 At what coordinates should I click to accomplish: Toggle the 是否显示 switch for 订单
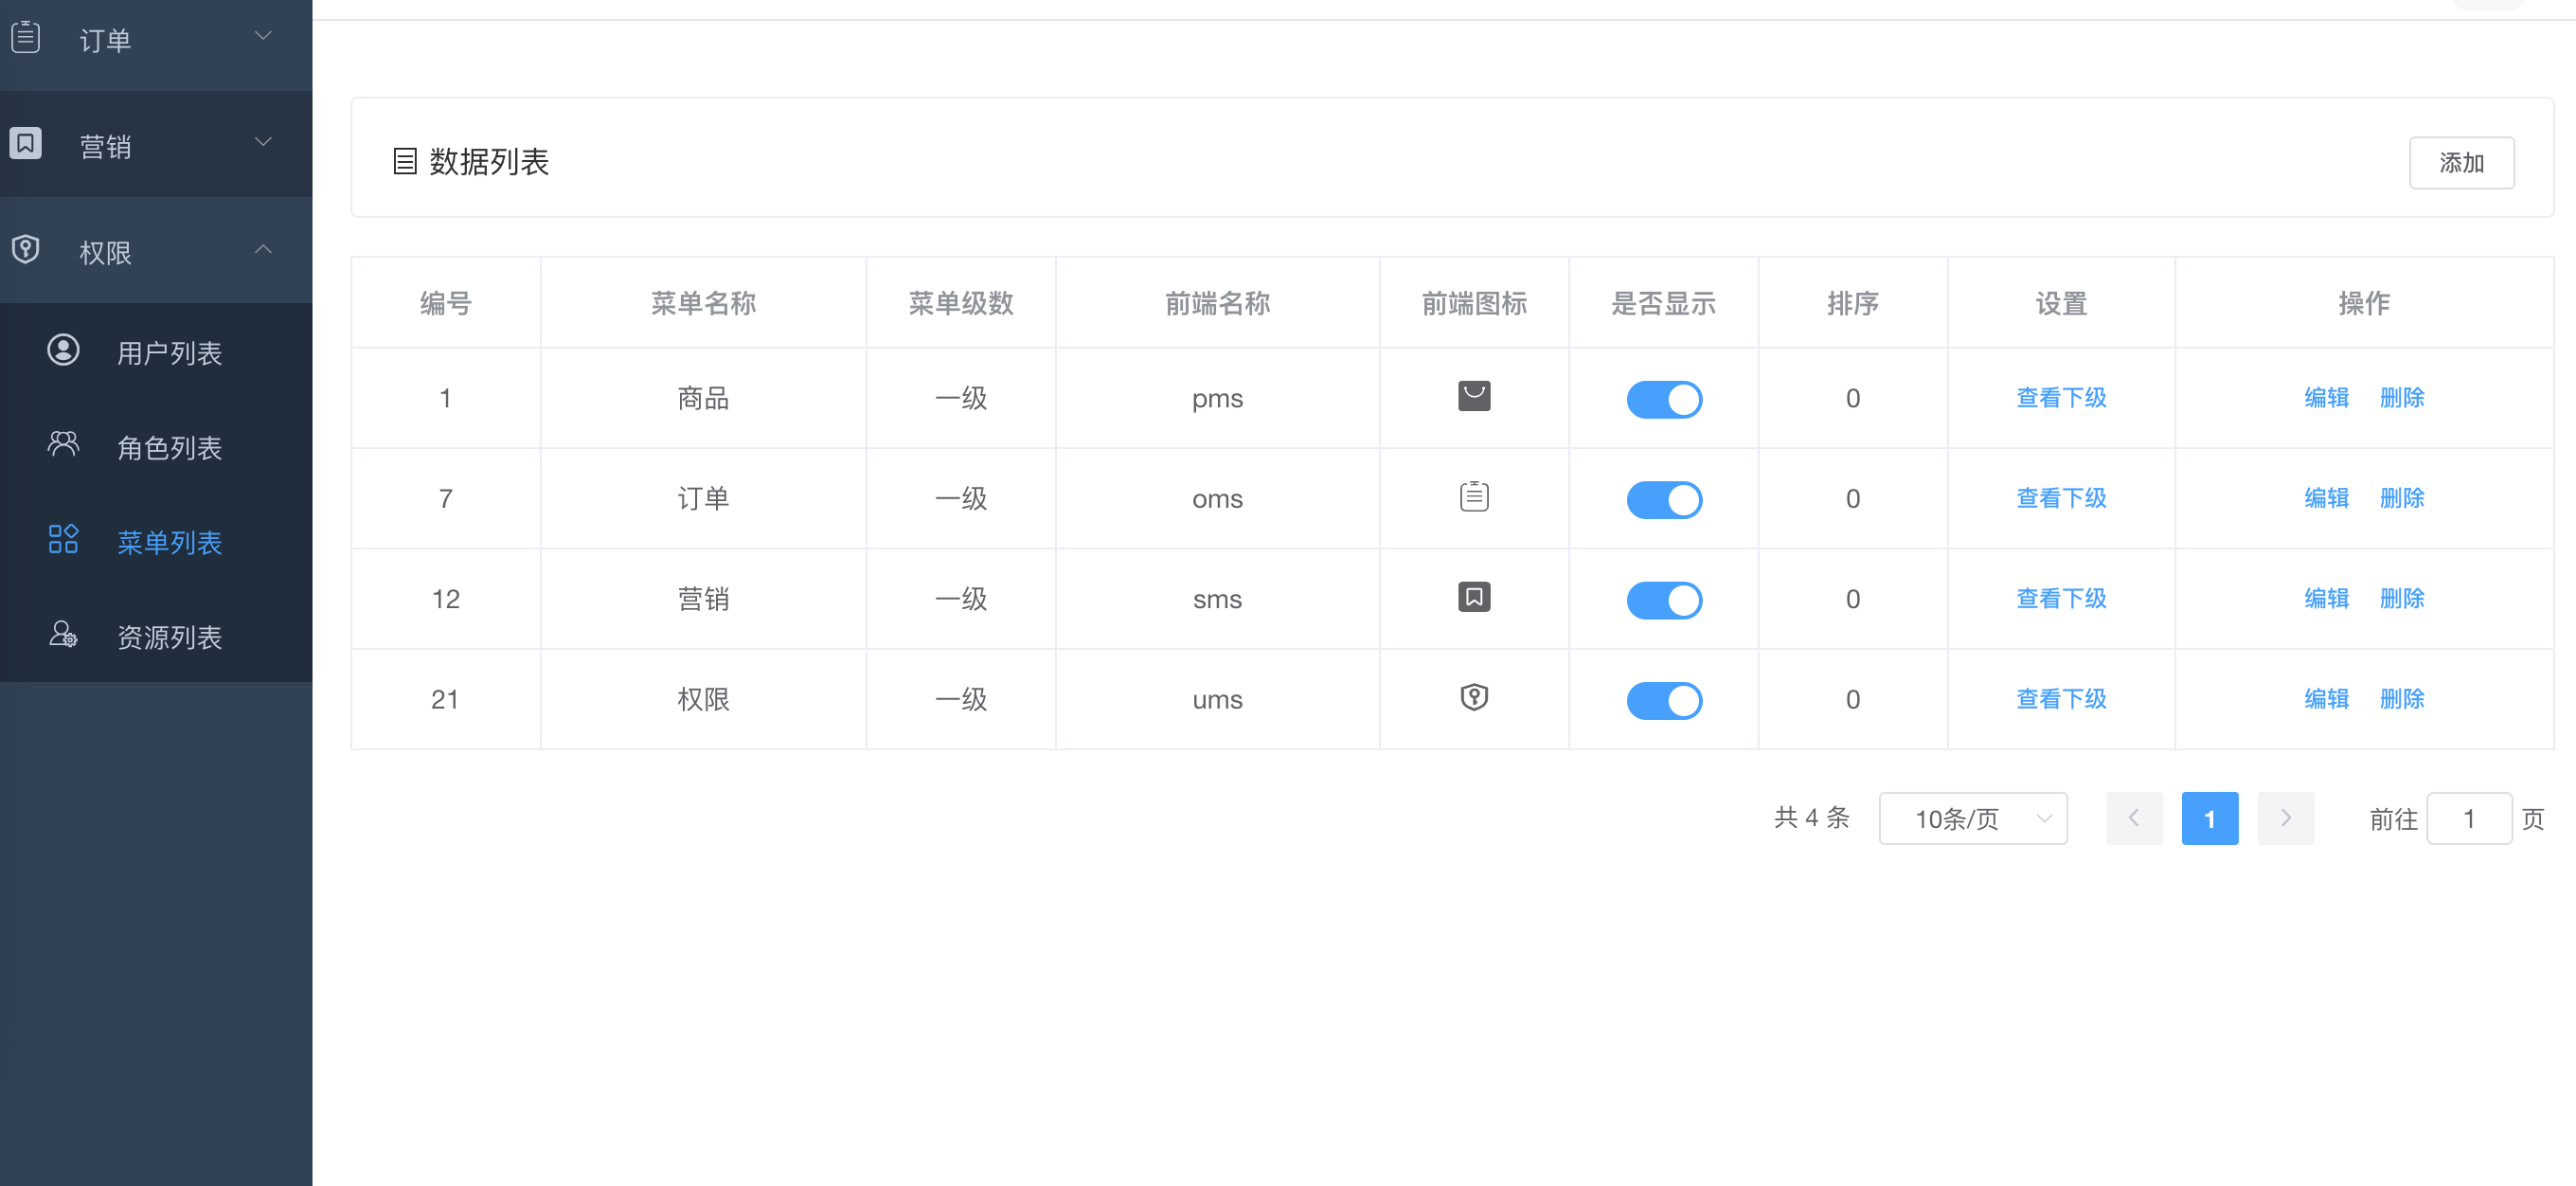[x=1664, y=500]
